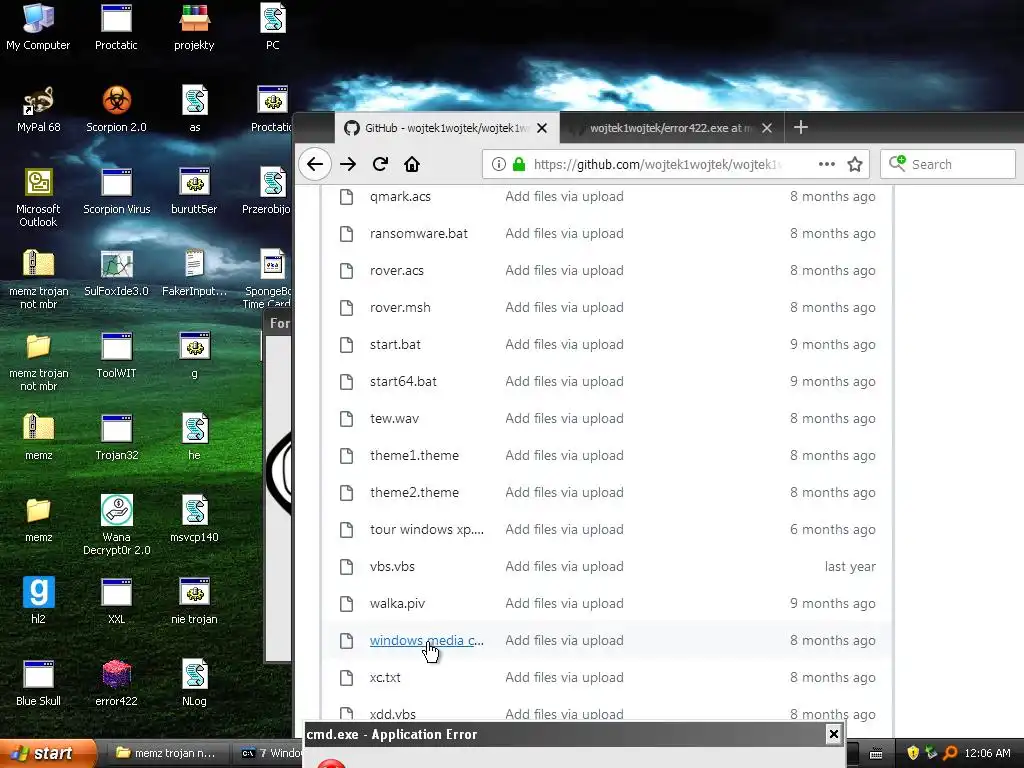Viewport: 1024px width, 768px height.
Task: Open xc.txt file link
Action: coord(385,678)
